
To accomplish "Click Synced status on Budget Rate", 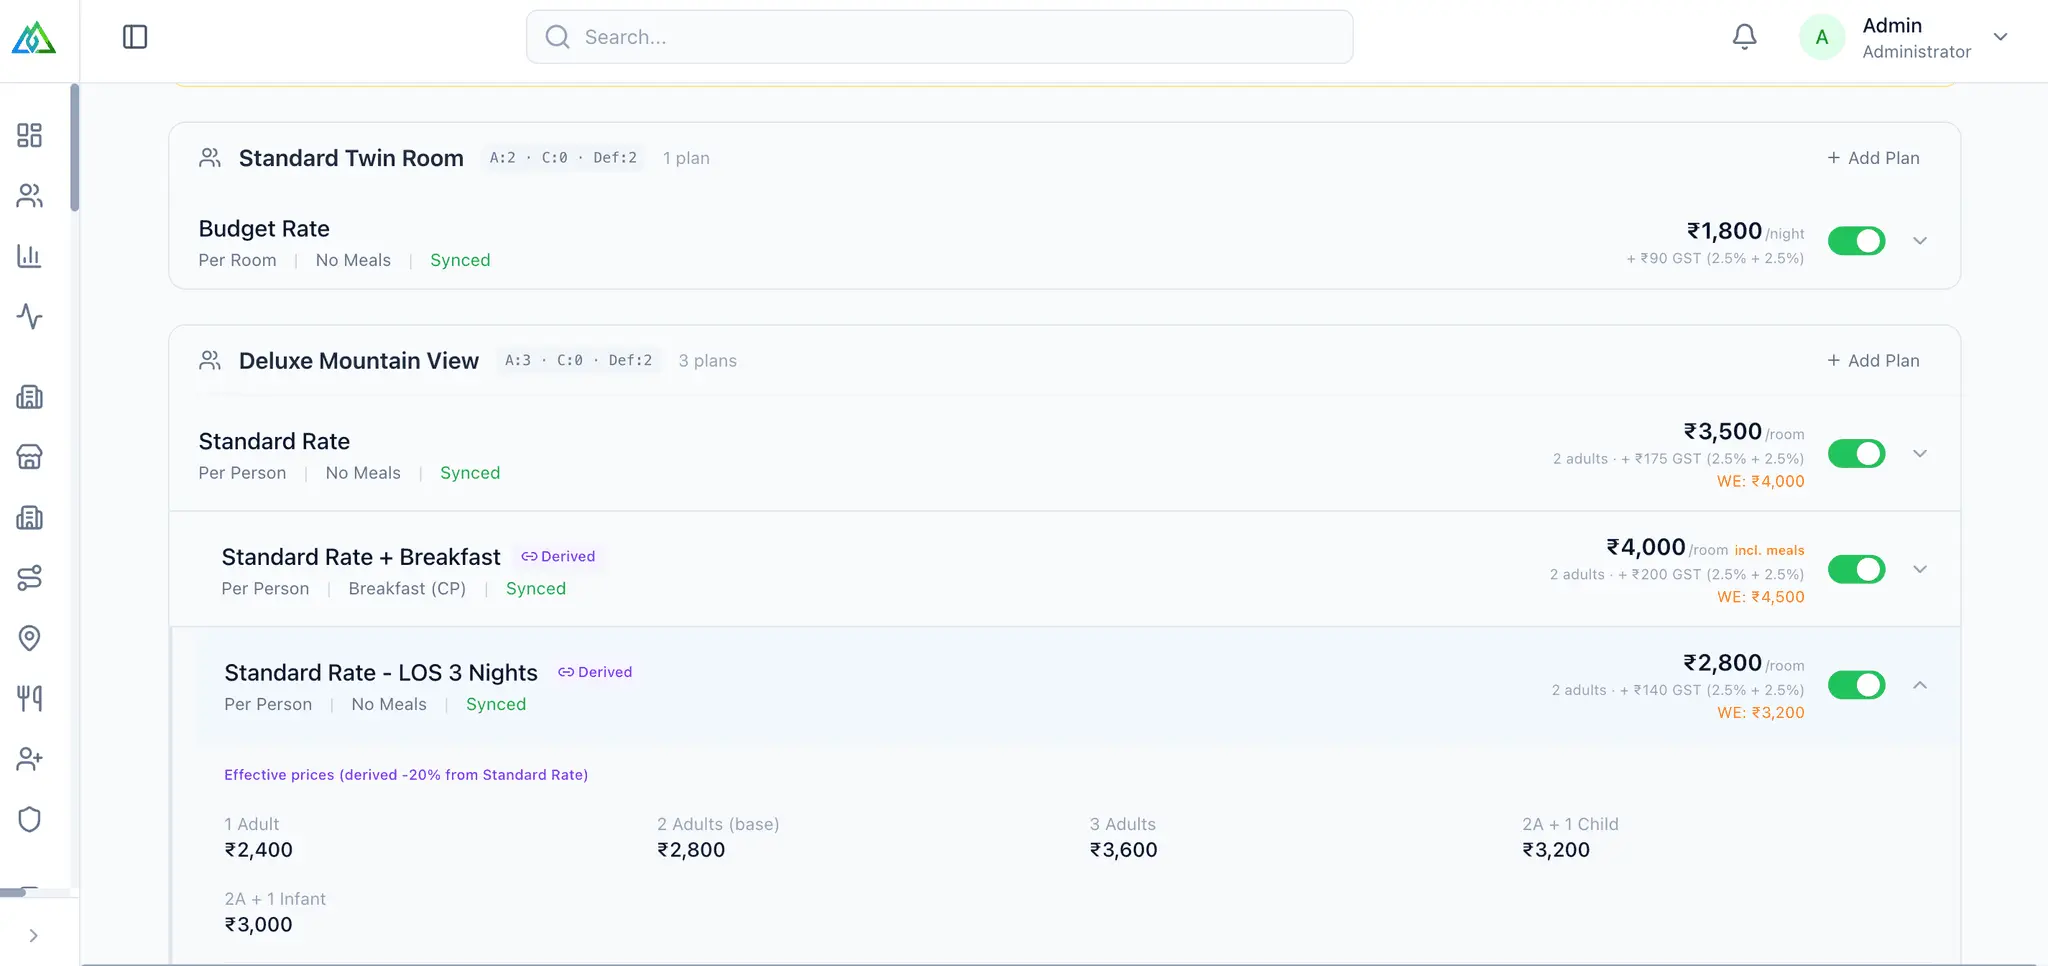I will pos(460,260).
